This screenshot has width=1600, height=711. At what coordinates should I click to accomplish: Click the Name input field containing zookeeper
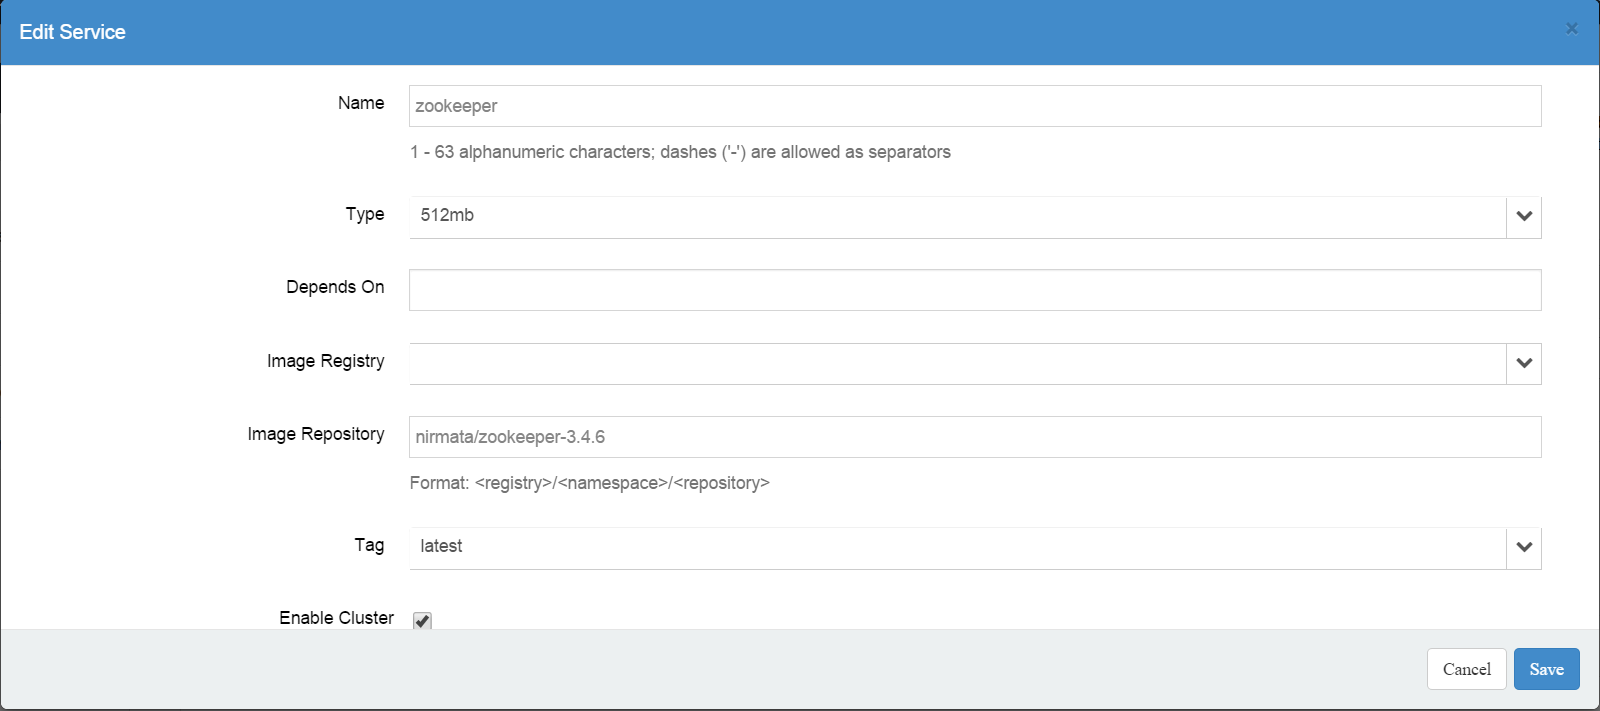(975, 106)
